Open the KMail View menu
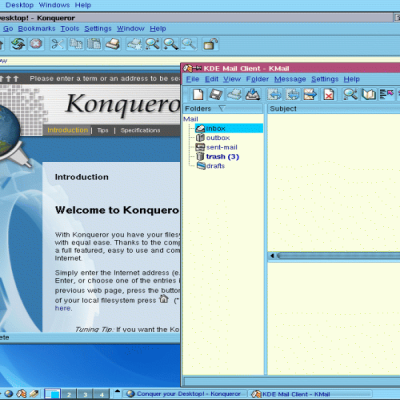The width and height of the screenshot is (400, 400). (x=232, y=79)
